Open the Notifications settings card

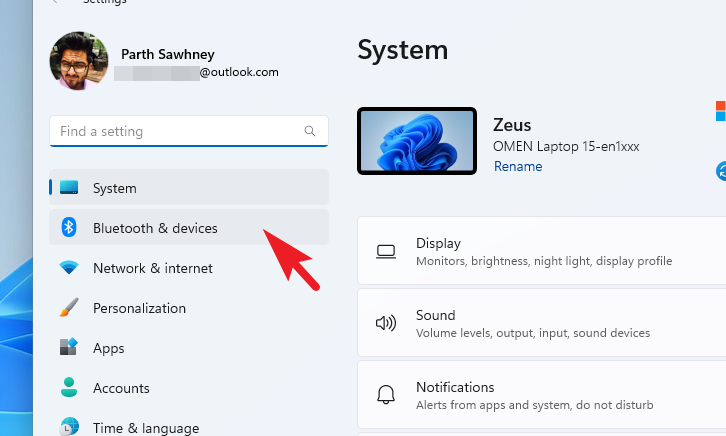coord(542,395)
